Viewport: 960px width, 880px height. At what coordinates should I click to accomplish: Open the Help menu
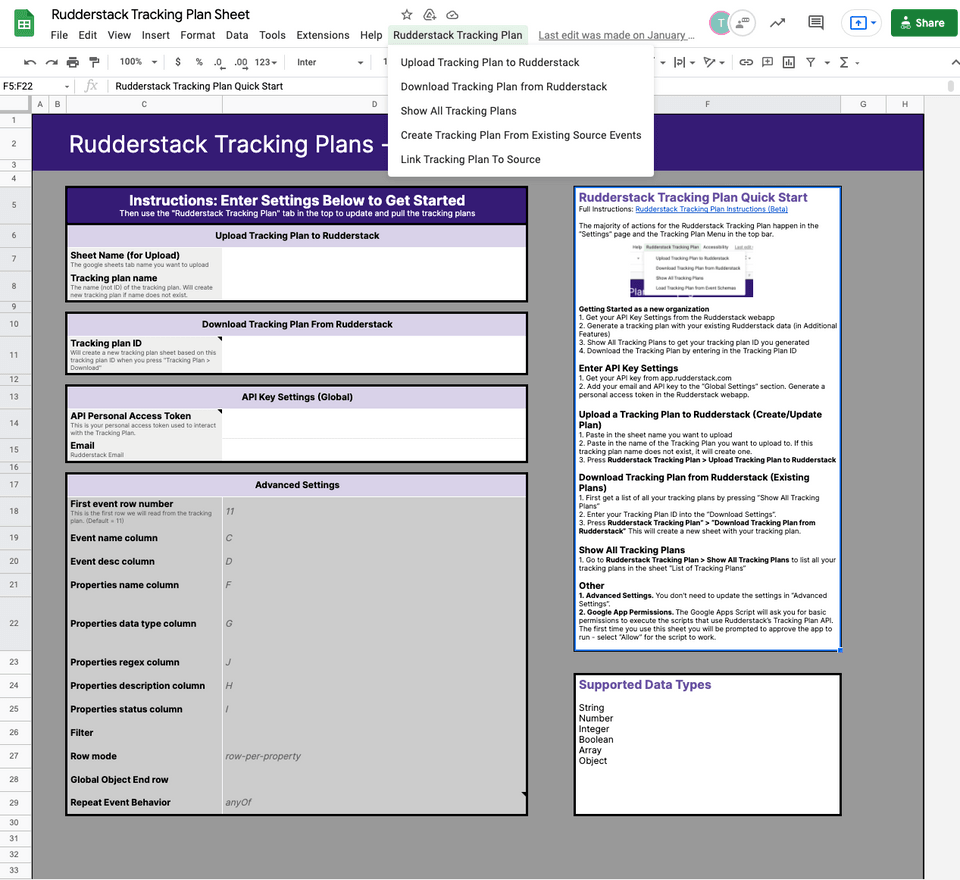(371, 35)
